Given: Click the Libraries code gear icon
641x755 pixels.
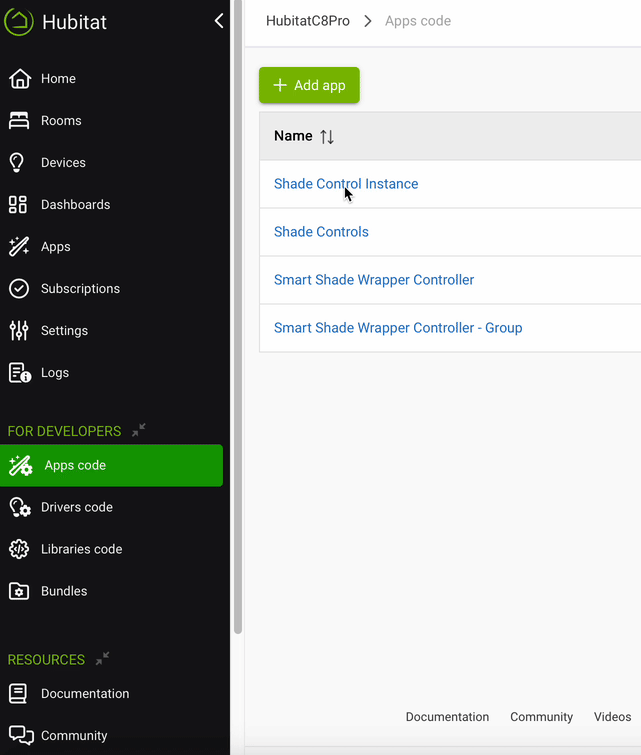Looking at the screenshot, I should (x=19, y=549).
